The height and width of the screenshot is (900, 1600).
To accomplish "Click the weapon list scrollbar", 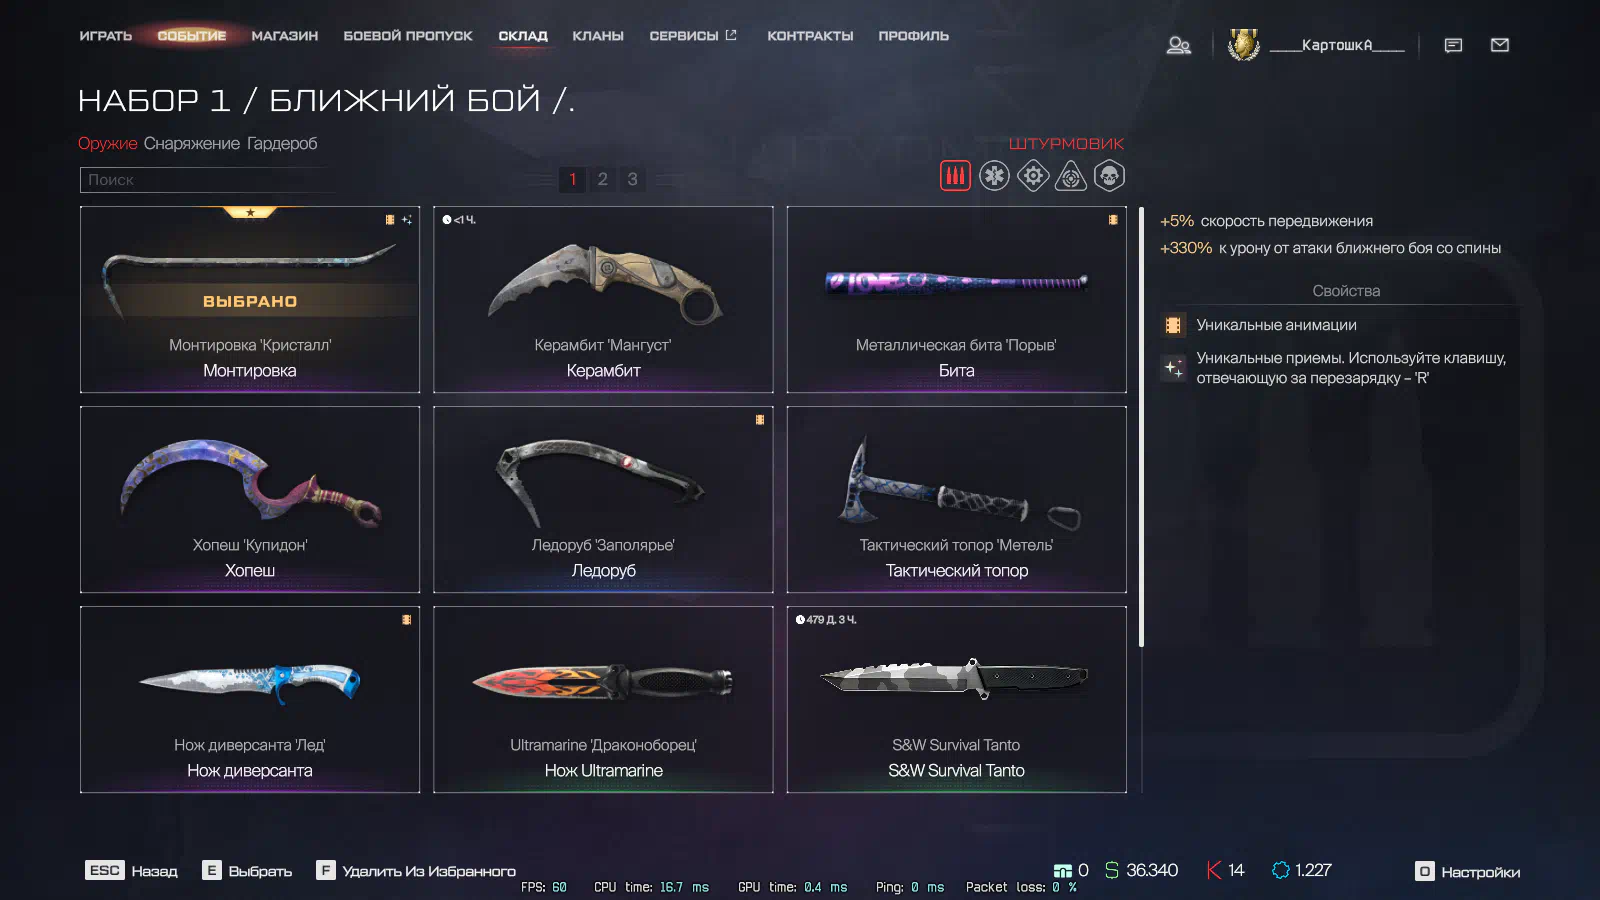I will (x=1141, y=427).
